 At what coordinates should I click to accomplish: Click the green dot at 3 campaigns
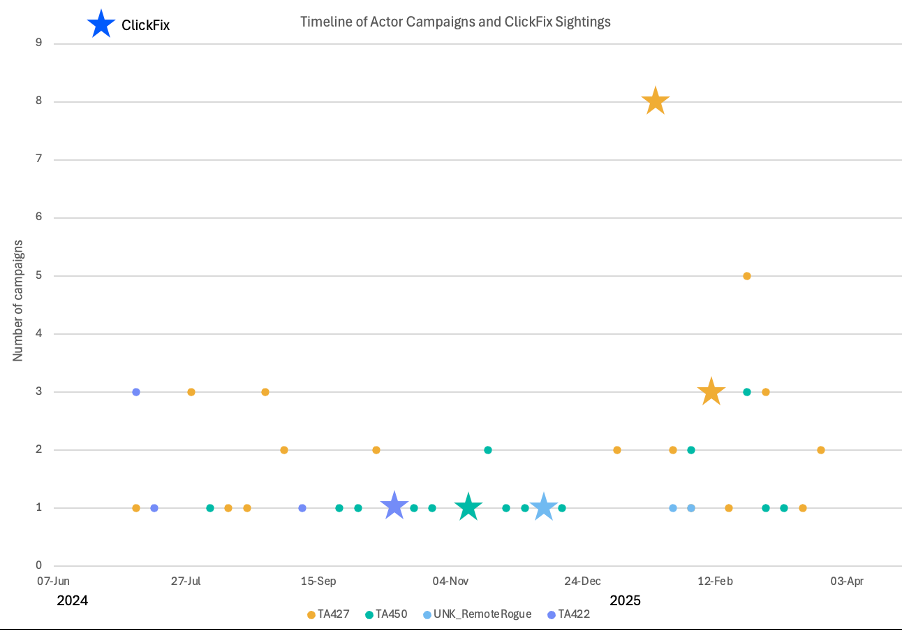(x=747, y=392)
